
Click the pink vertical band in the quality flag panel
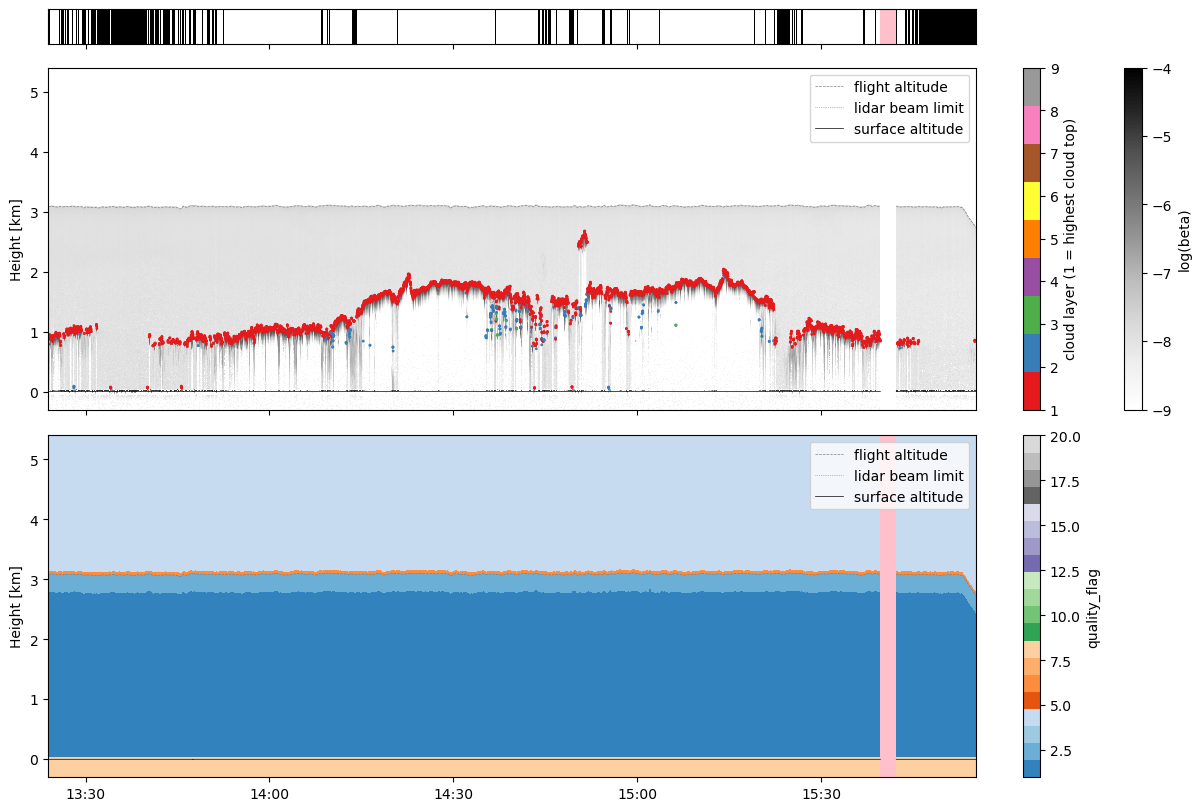(888, 606)
